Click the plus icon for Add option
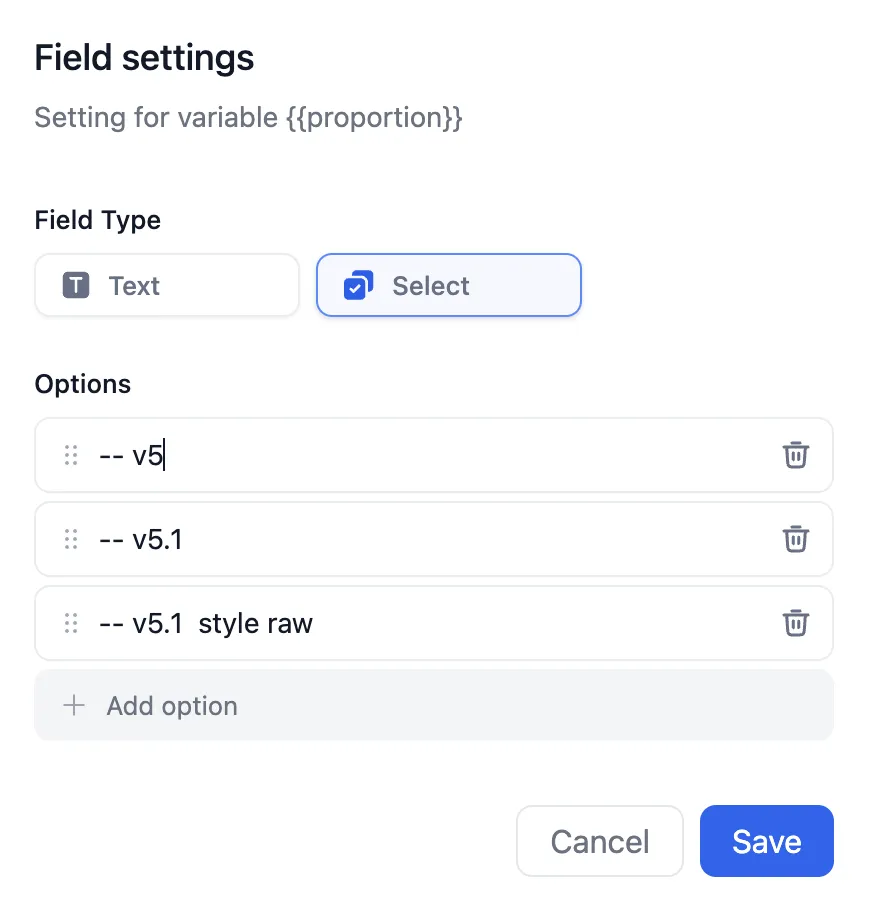870x912 pixels. (73, 706)
